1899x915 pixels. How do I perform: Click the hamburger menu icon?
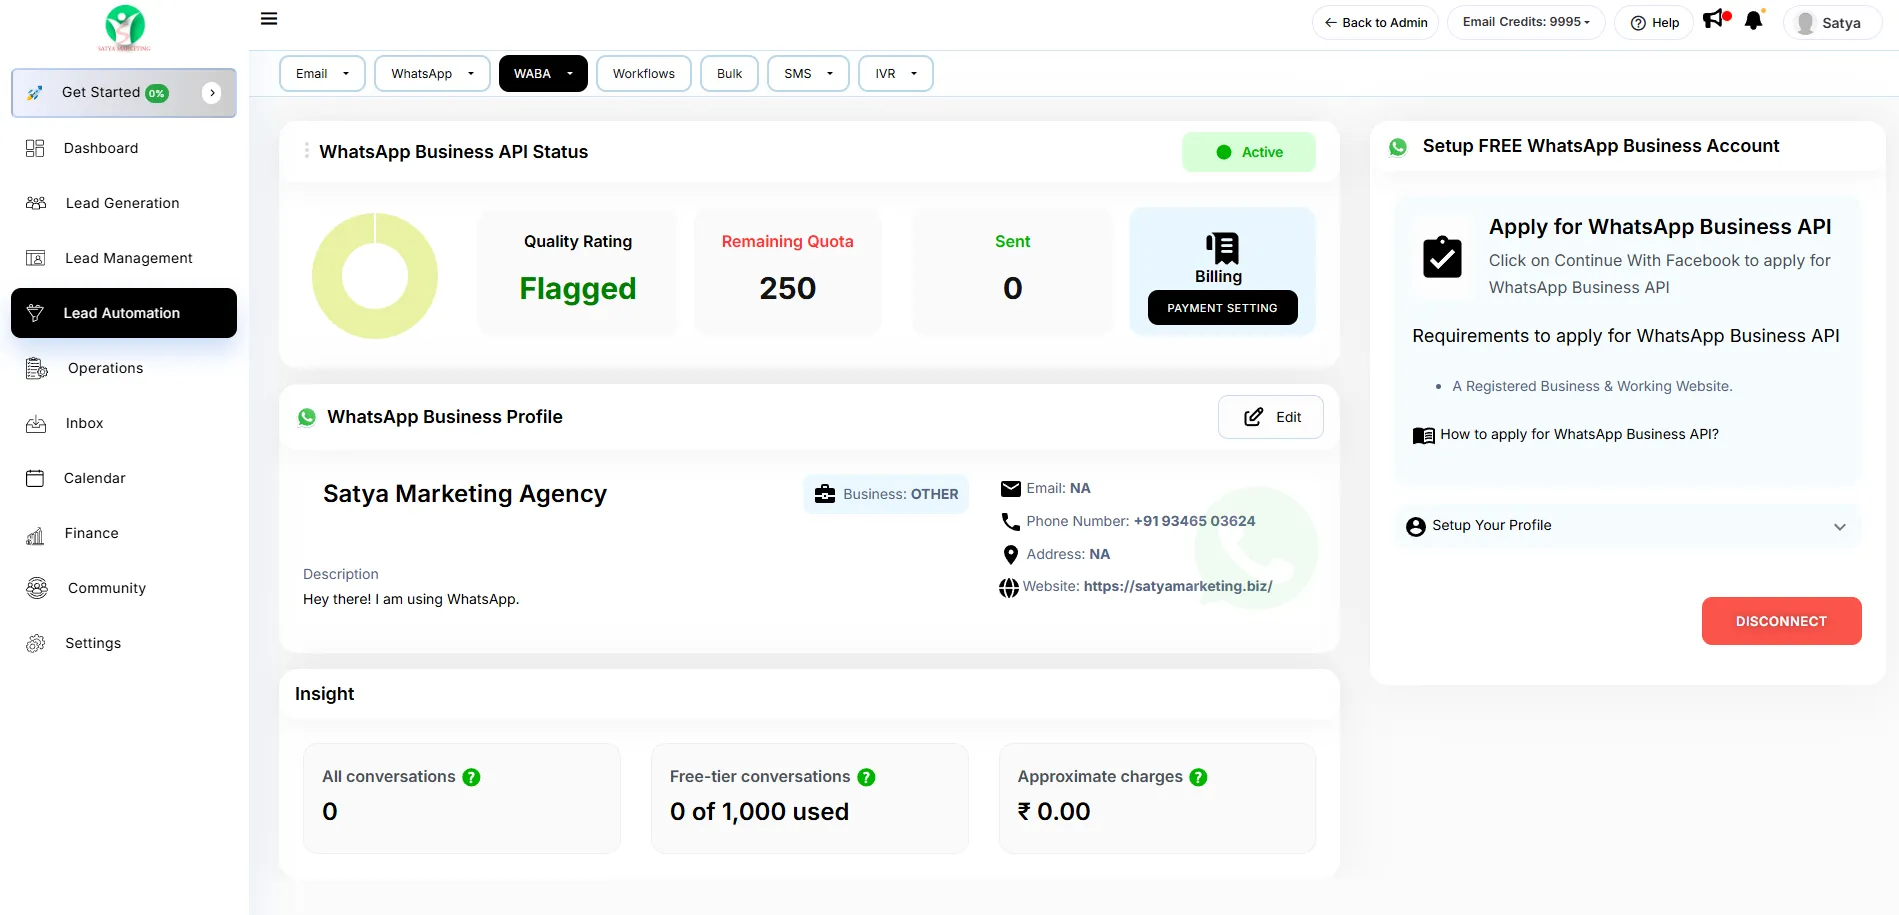click(269, 19)
